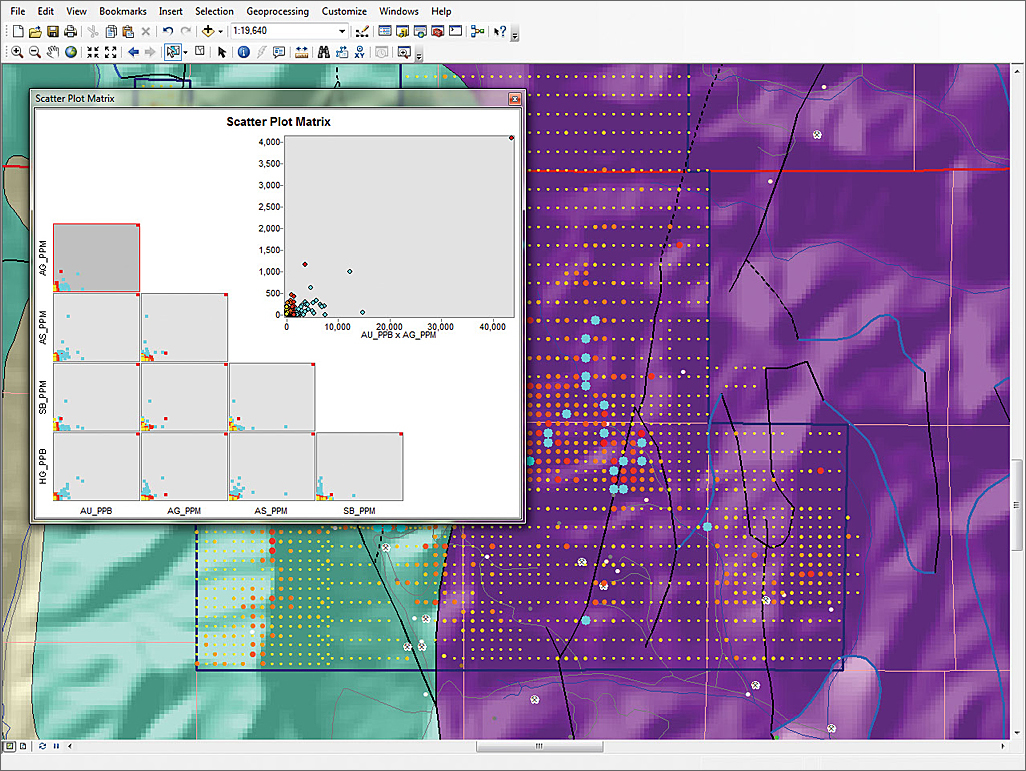The width and height of the screenshot is (1026, 771).
Task: Open the Bookmarks menu
Action: tap(122, 11)
